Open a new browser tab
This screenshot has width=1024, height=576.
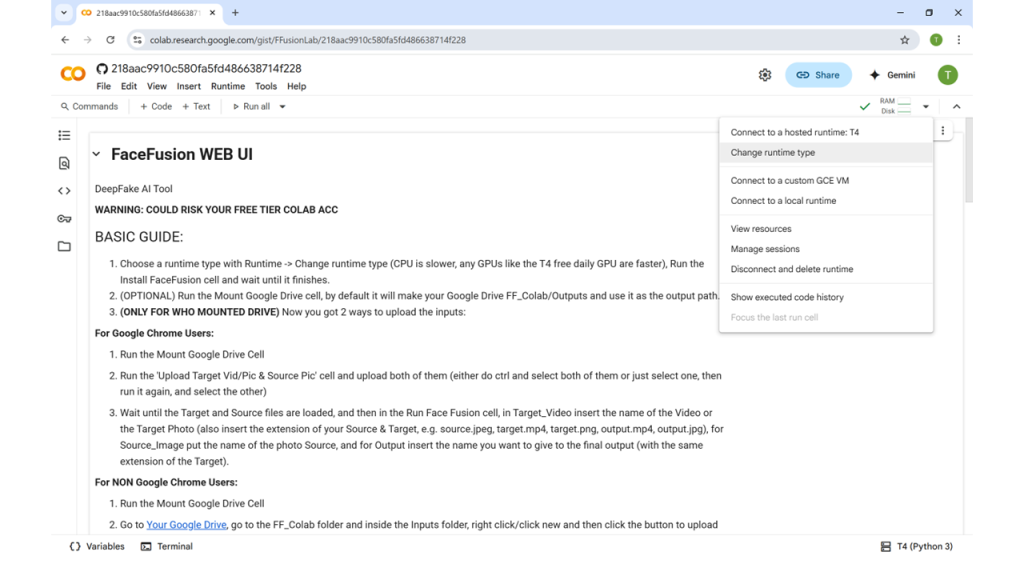point(235,12)
